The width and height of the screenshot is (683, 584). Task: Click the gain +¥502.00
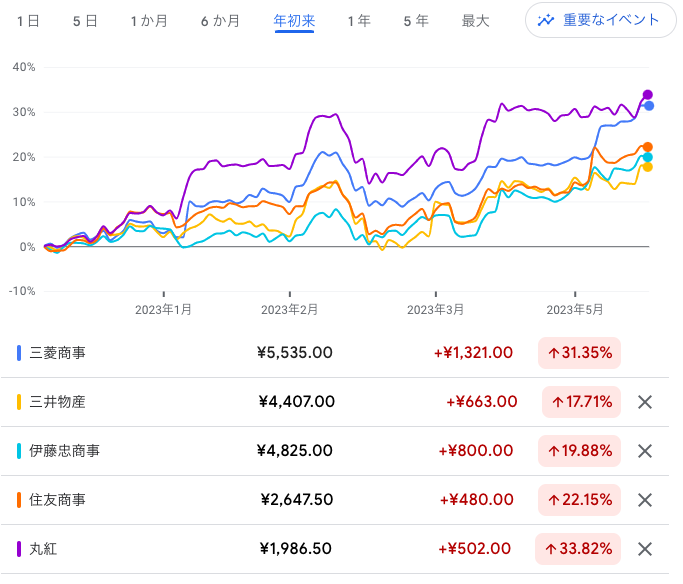[x=474, y=549]
